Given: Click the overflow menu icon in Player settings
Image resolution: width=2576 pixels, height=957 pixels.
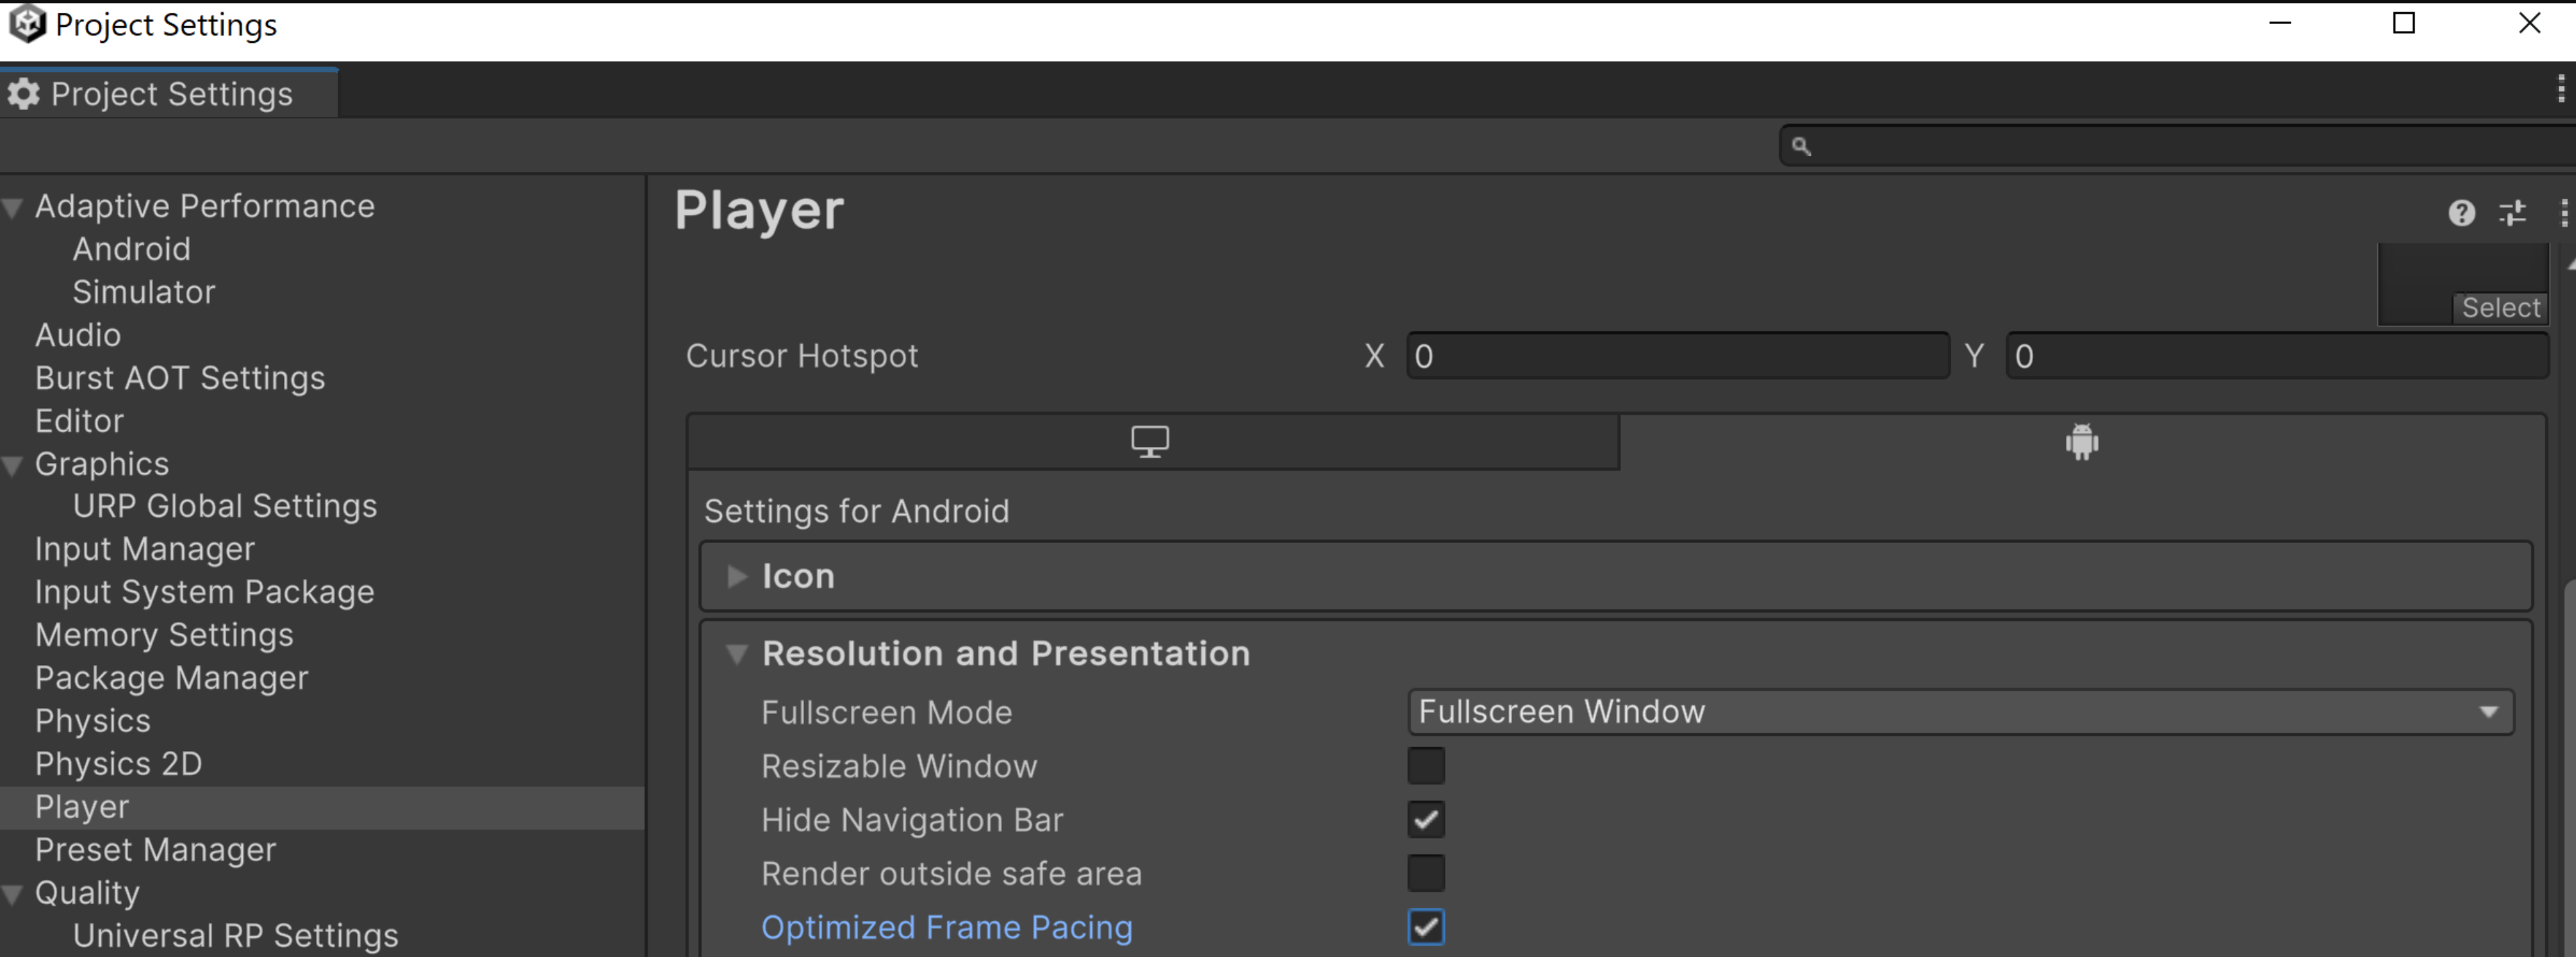Looking at the screenshot, I should coord(2561,212).
